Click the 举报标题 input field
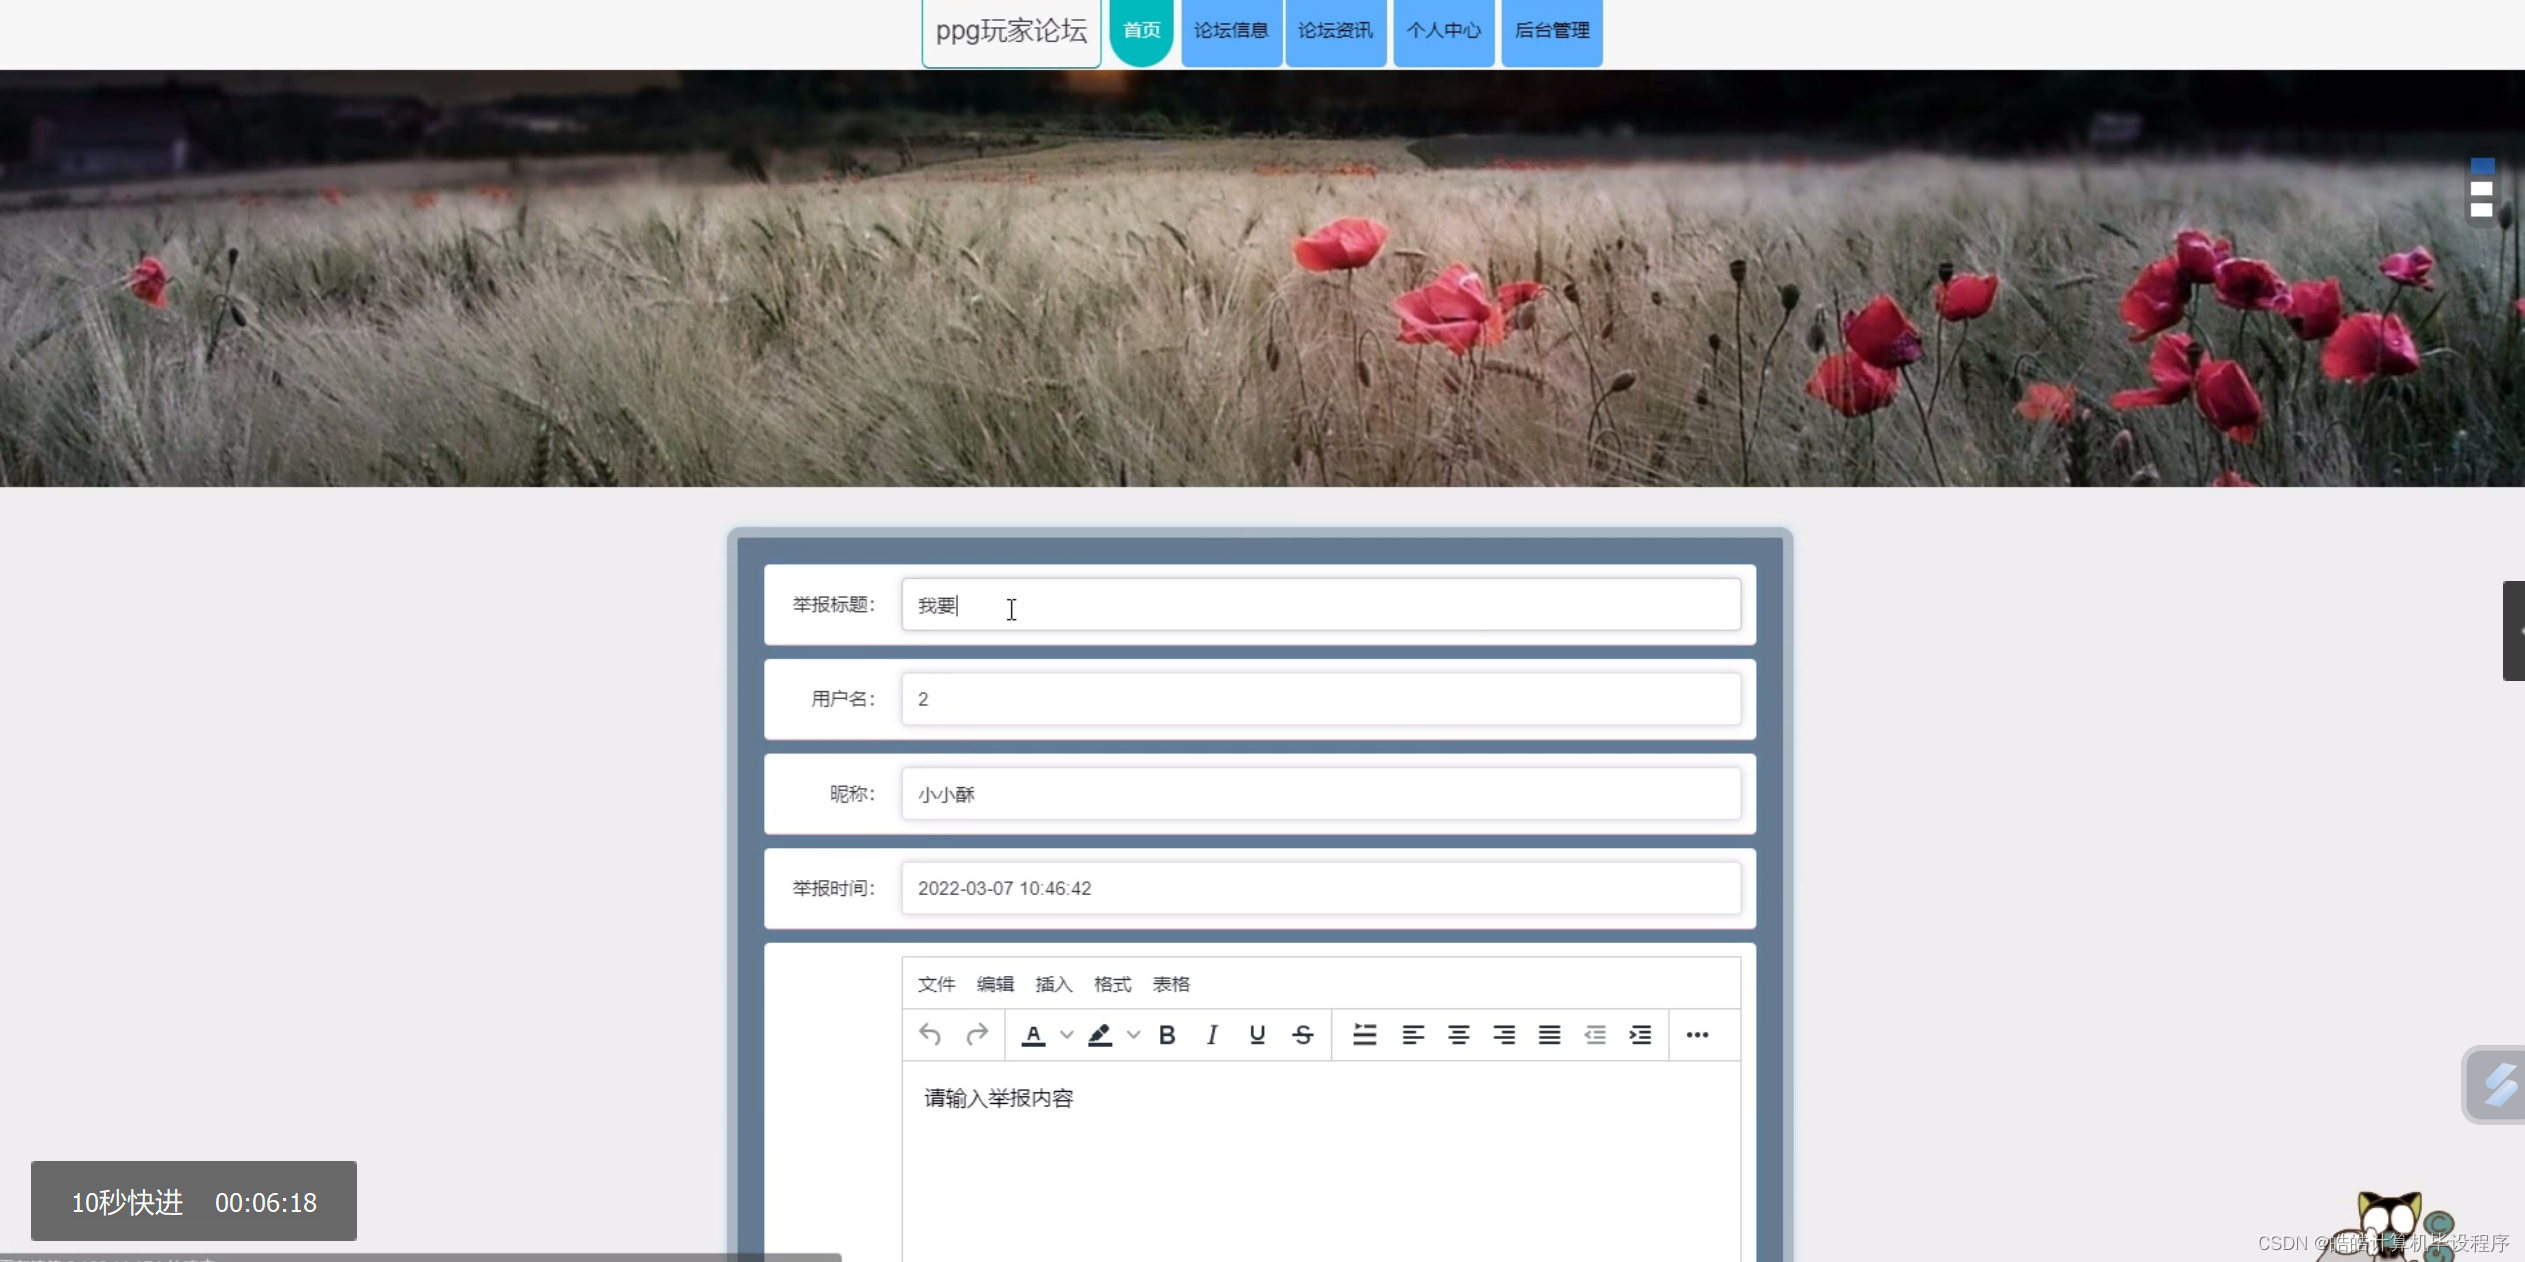The width and height of the screenshot is (2525, 1262). [x=1320, y=605]
